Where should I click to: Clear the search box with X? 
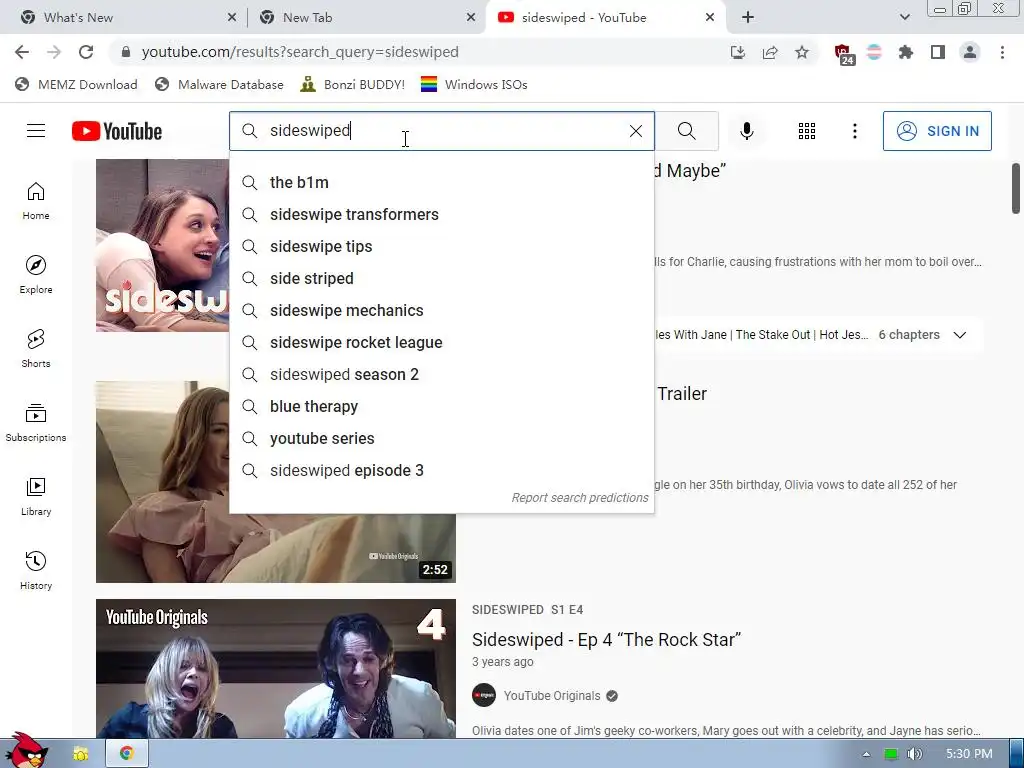coord(635,131)
